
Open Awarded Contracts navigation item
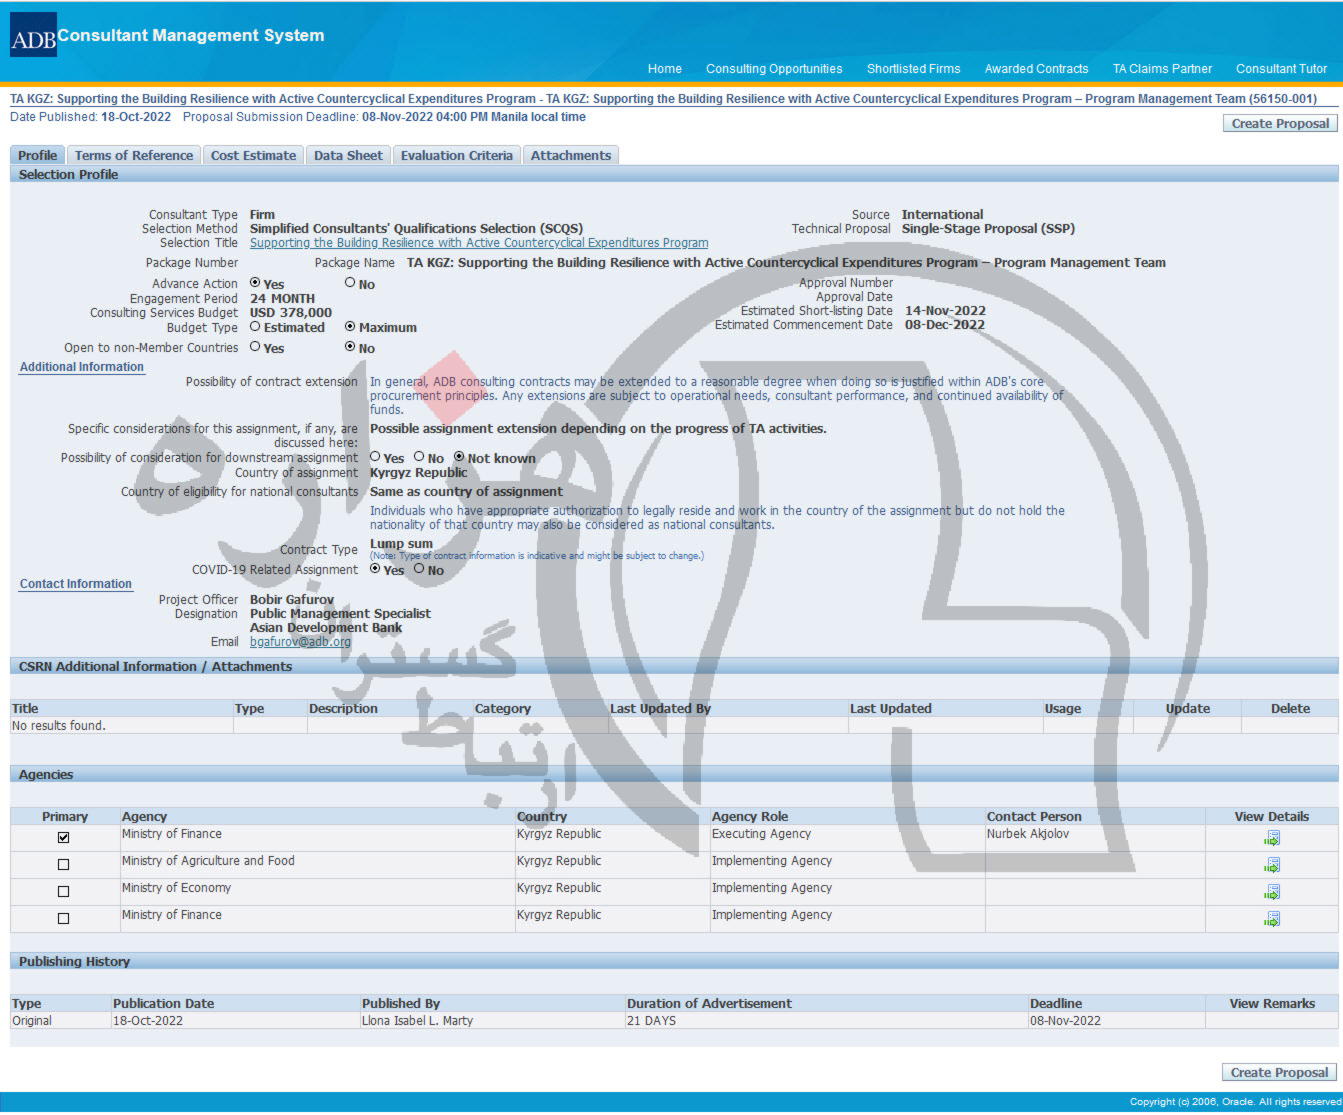pos(1036,69)
